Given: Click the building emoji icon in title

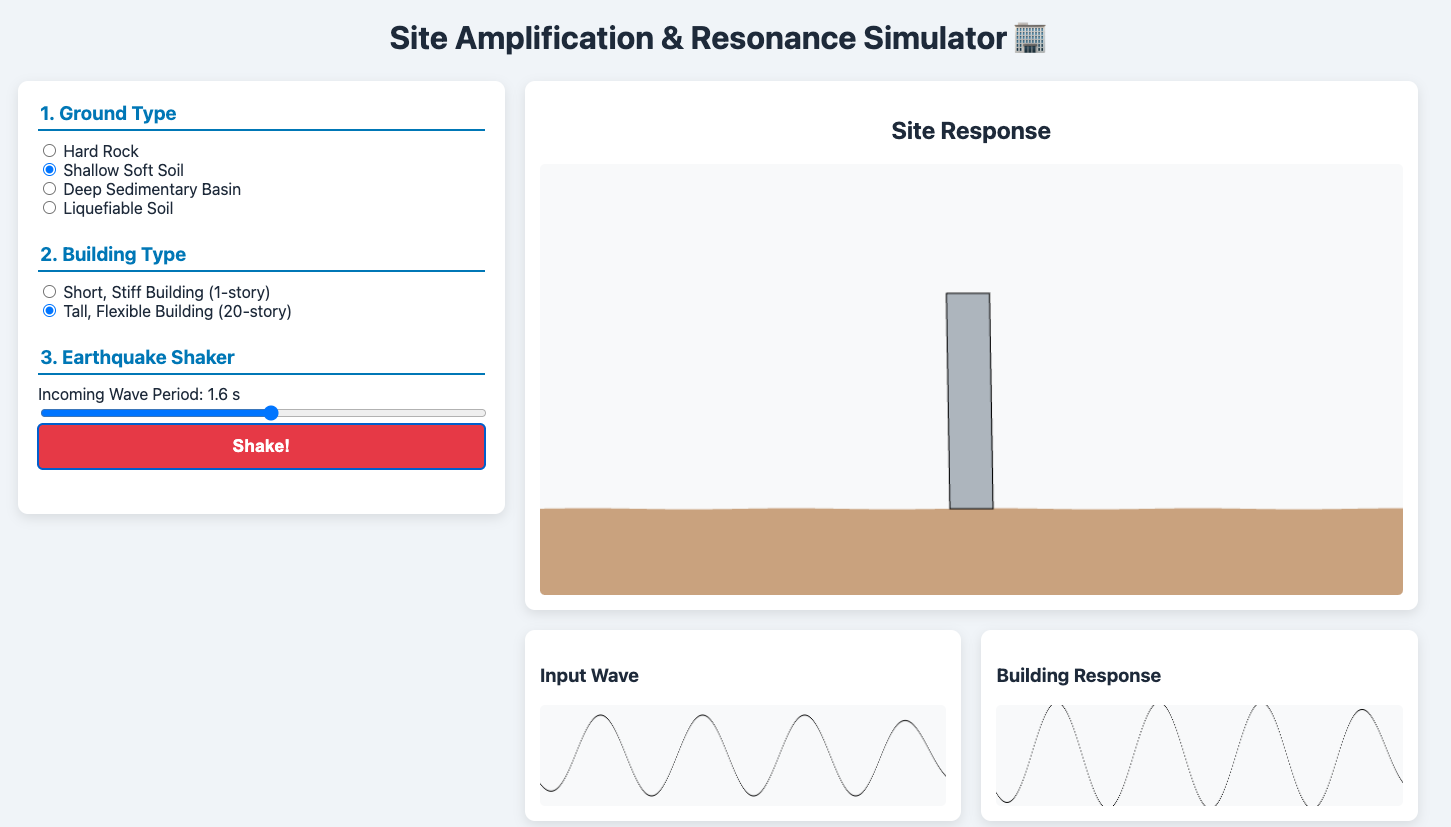Looking at the screenshot, I should [1029, 39].
